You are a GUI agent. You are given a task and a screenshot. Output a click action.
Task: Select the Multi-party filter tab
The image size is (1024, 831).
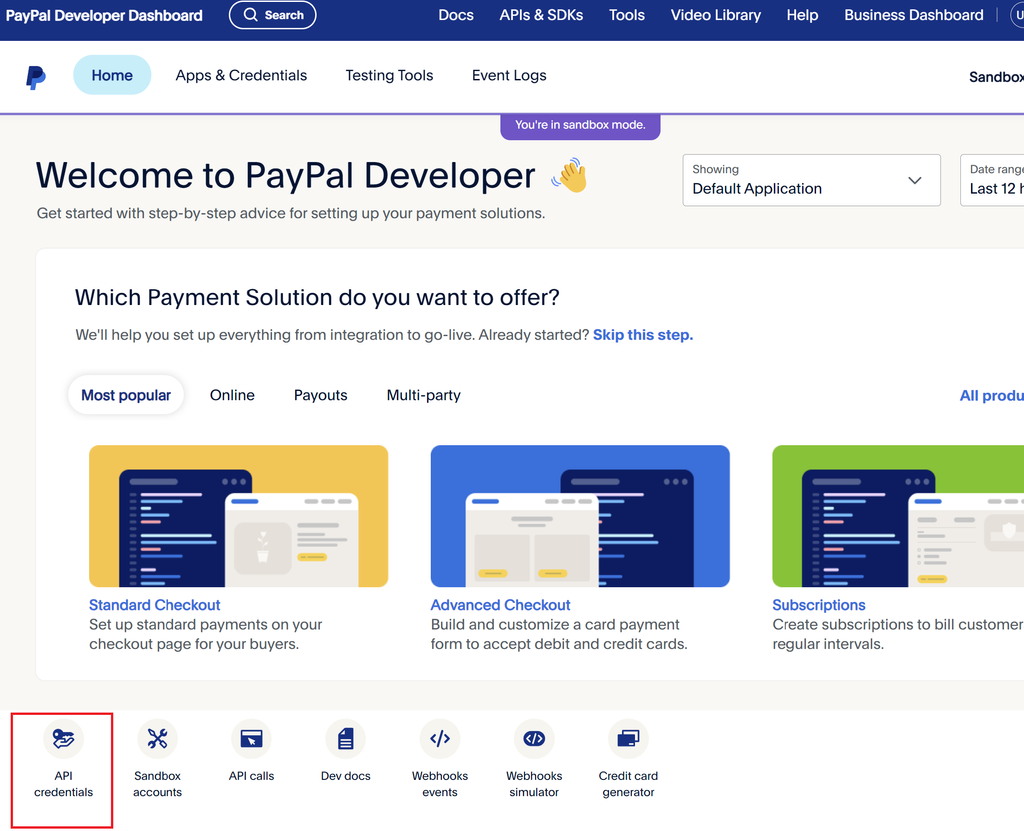[x=423, y=395]
